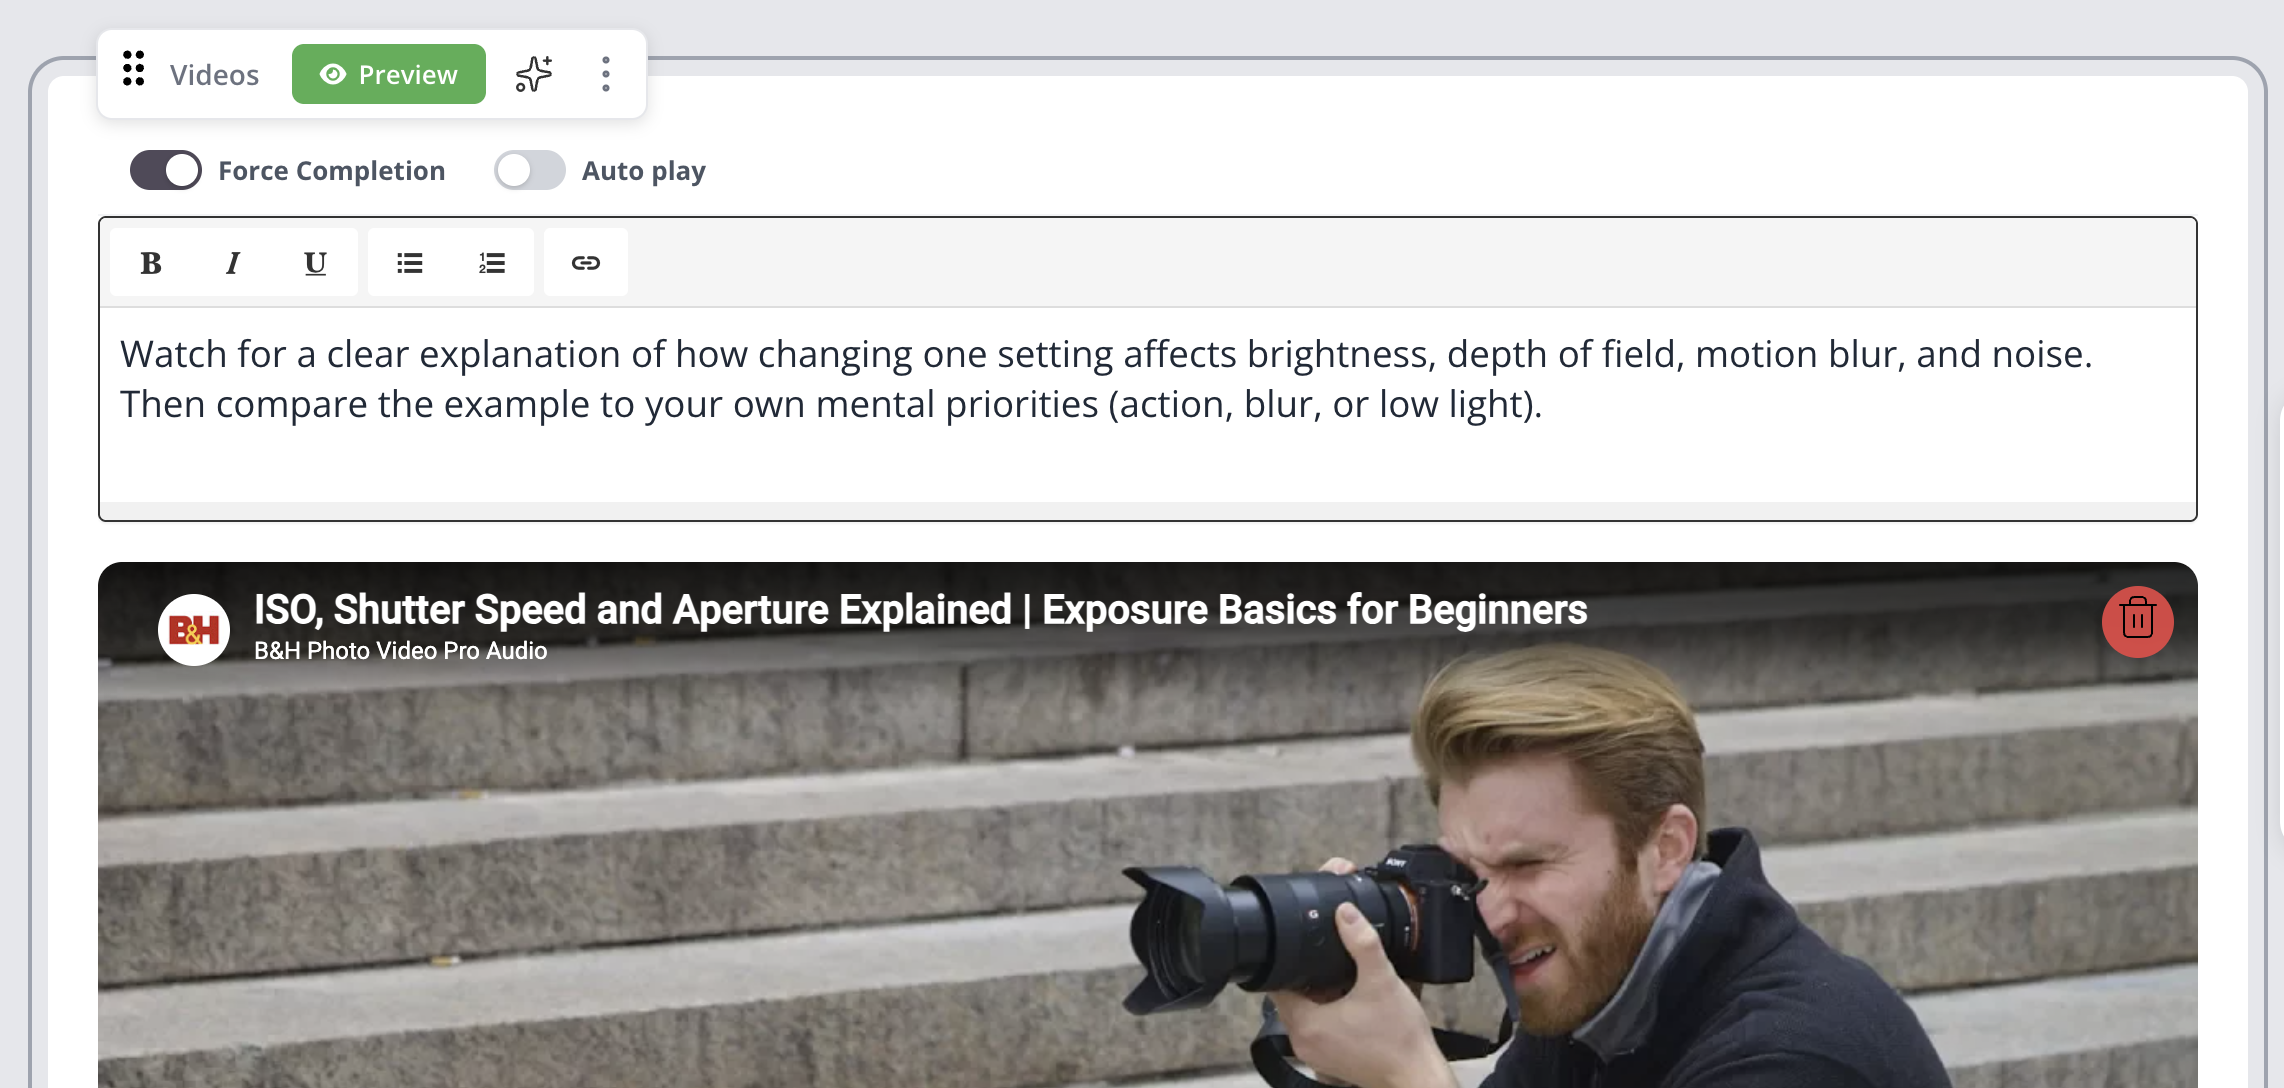Open the three-dot more options menu
Screen dimensions: 2284x1088
(x=606, y=74)
